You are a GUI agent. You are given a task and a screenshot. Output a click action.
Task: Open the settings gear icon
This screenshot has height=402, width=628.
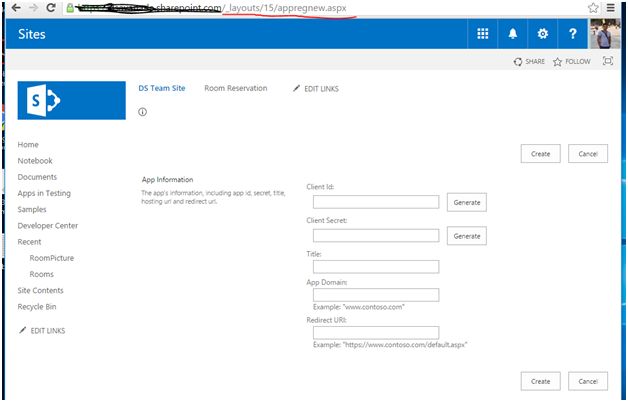(x=543, y=34)
